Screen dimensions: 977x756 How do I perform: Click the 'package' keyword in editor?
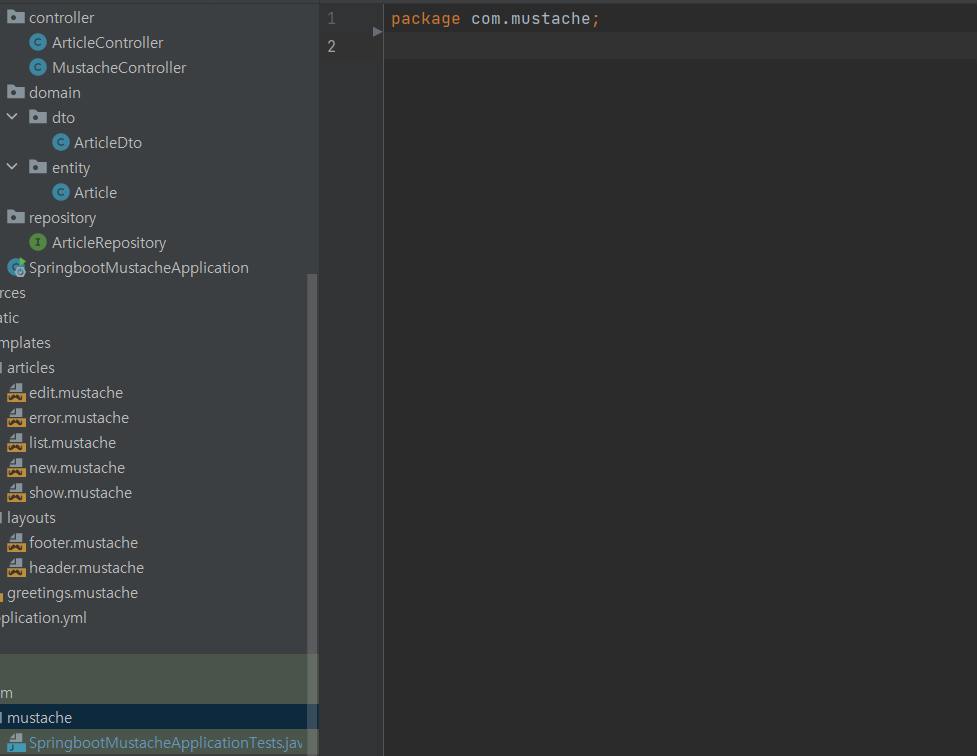tap(426, 19)
